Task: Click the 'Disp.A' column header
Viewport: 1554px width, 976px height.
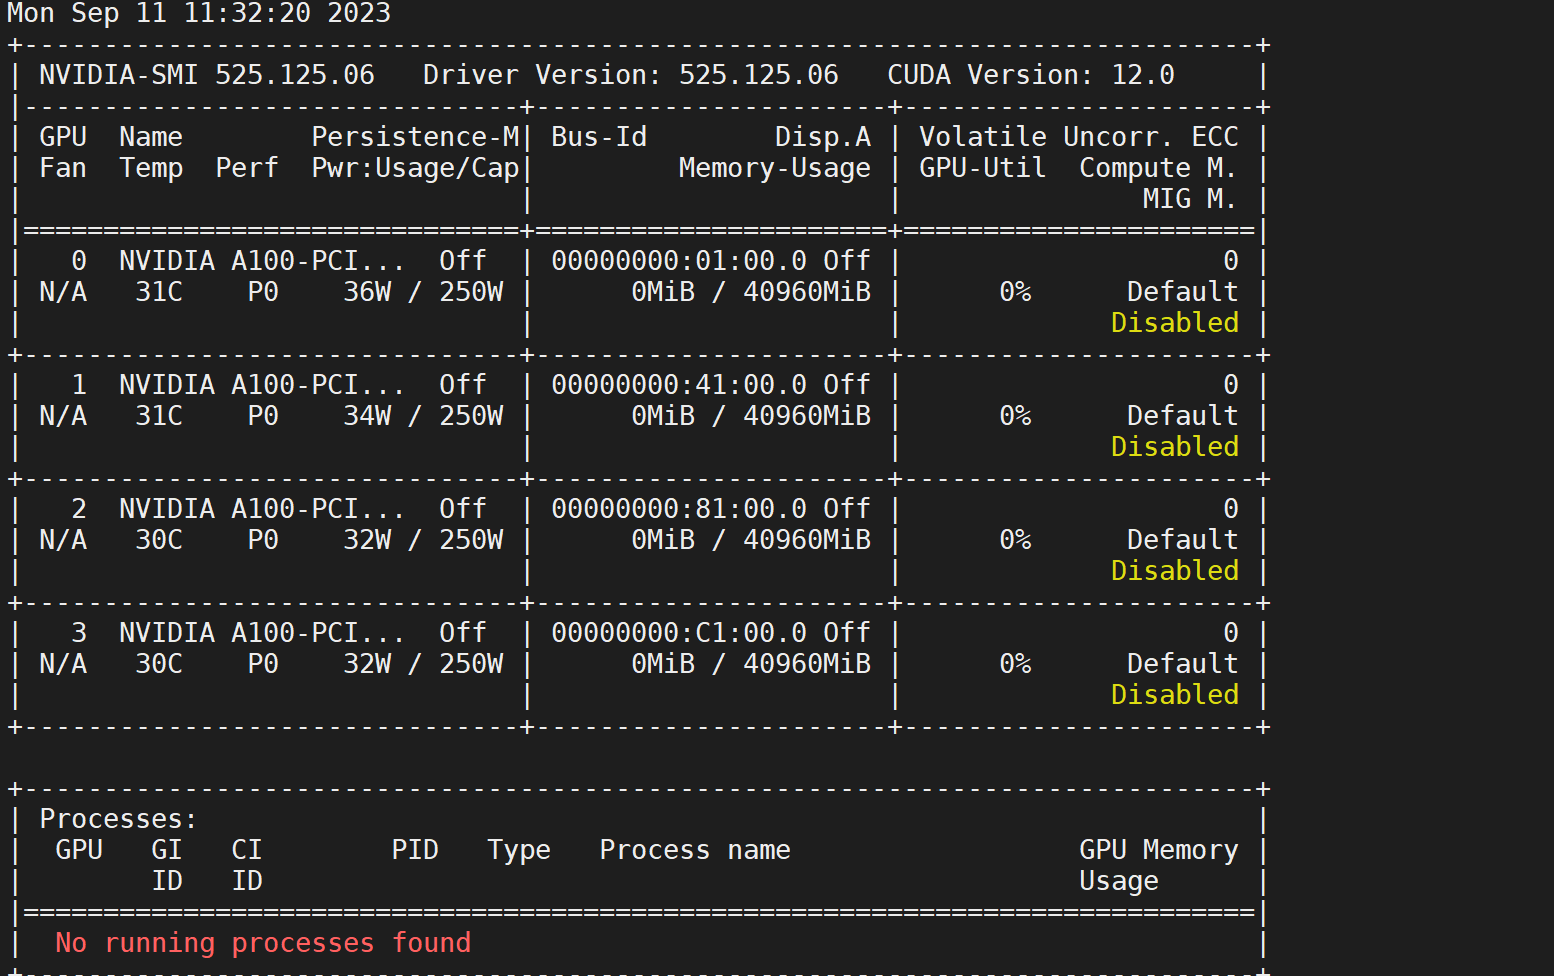Action: [x=823, y=137]
